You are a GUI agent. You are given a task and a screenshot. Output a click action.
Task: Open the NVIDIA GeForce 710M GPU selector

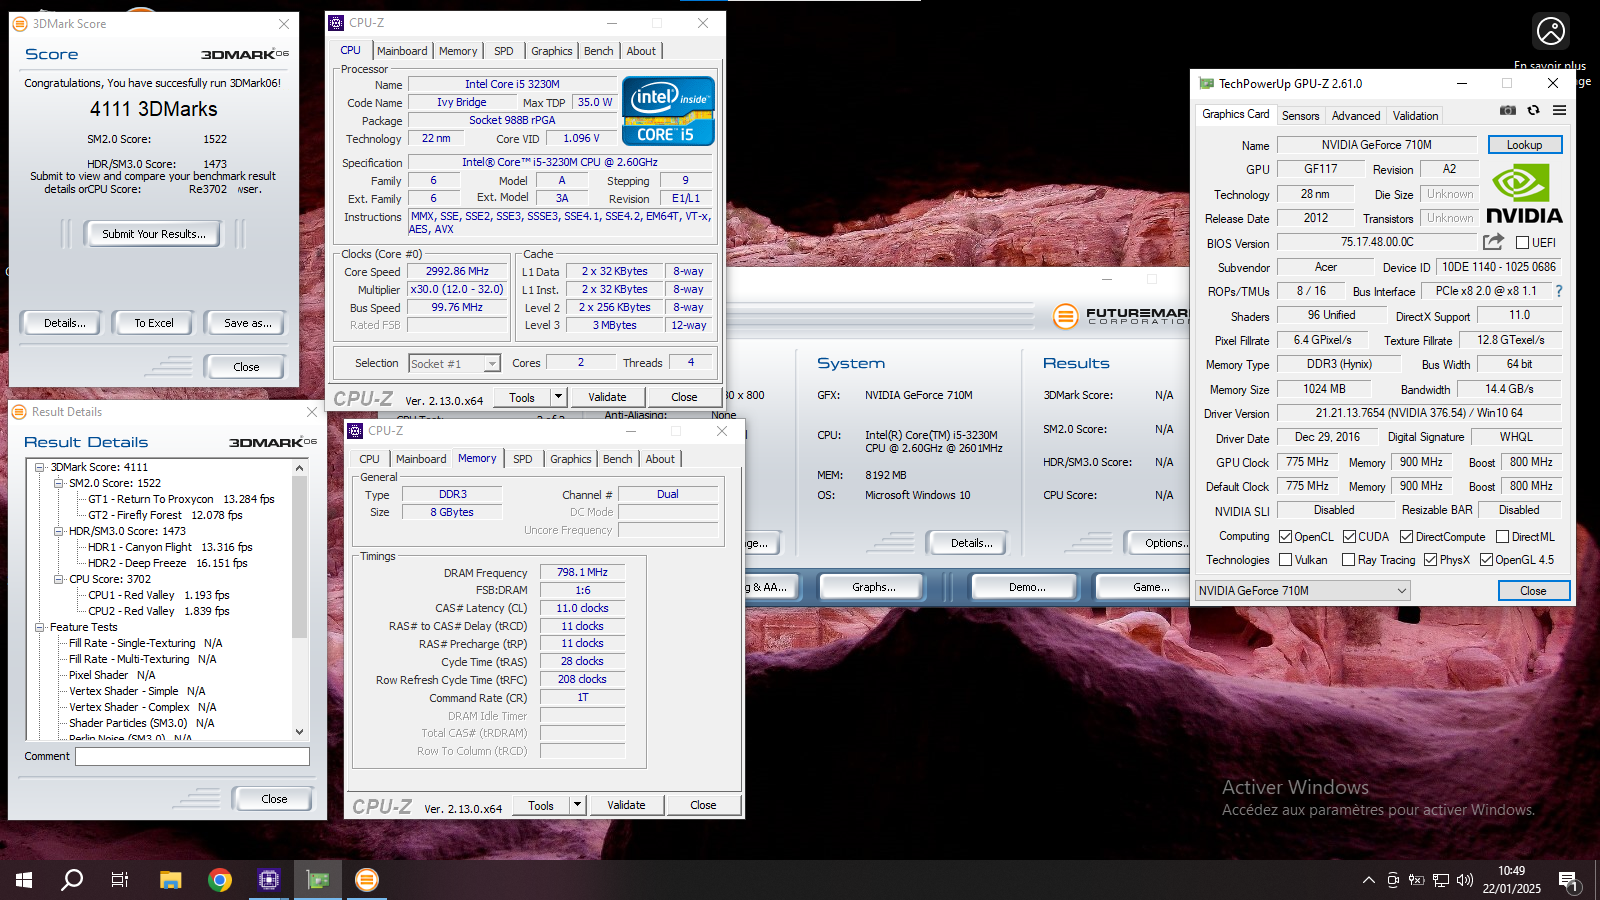pos(1303,591)
